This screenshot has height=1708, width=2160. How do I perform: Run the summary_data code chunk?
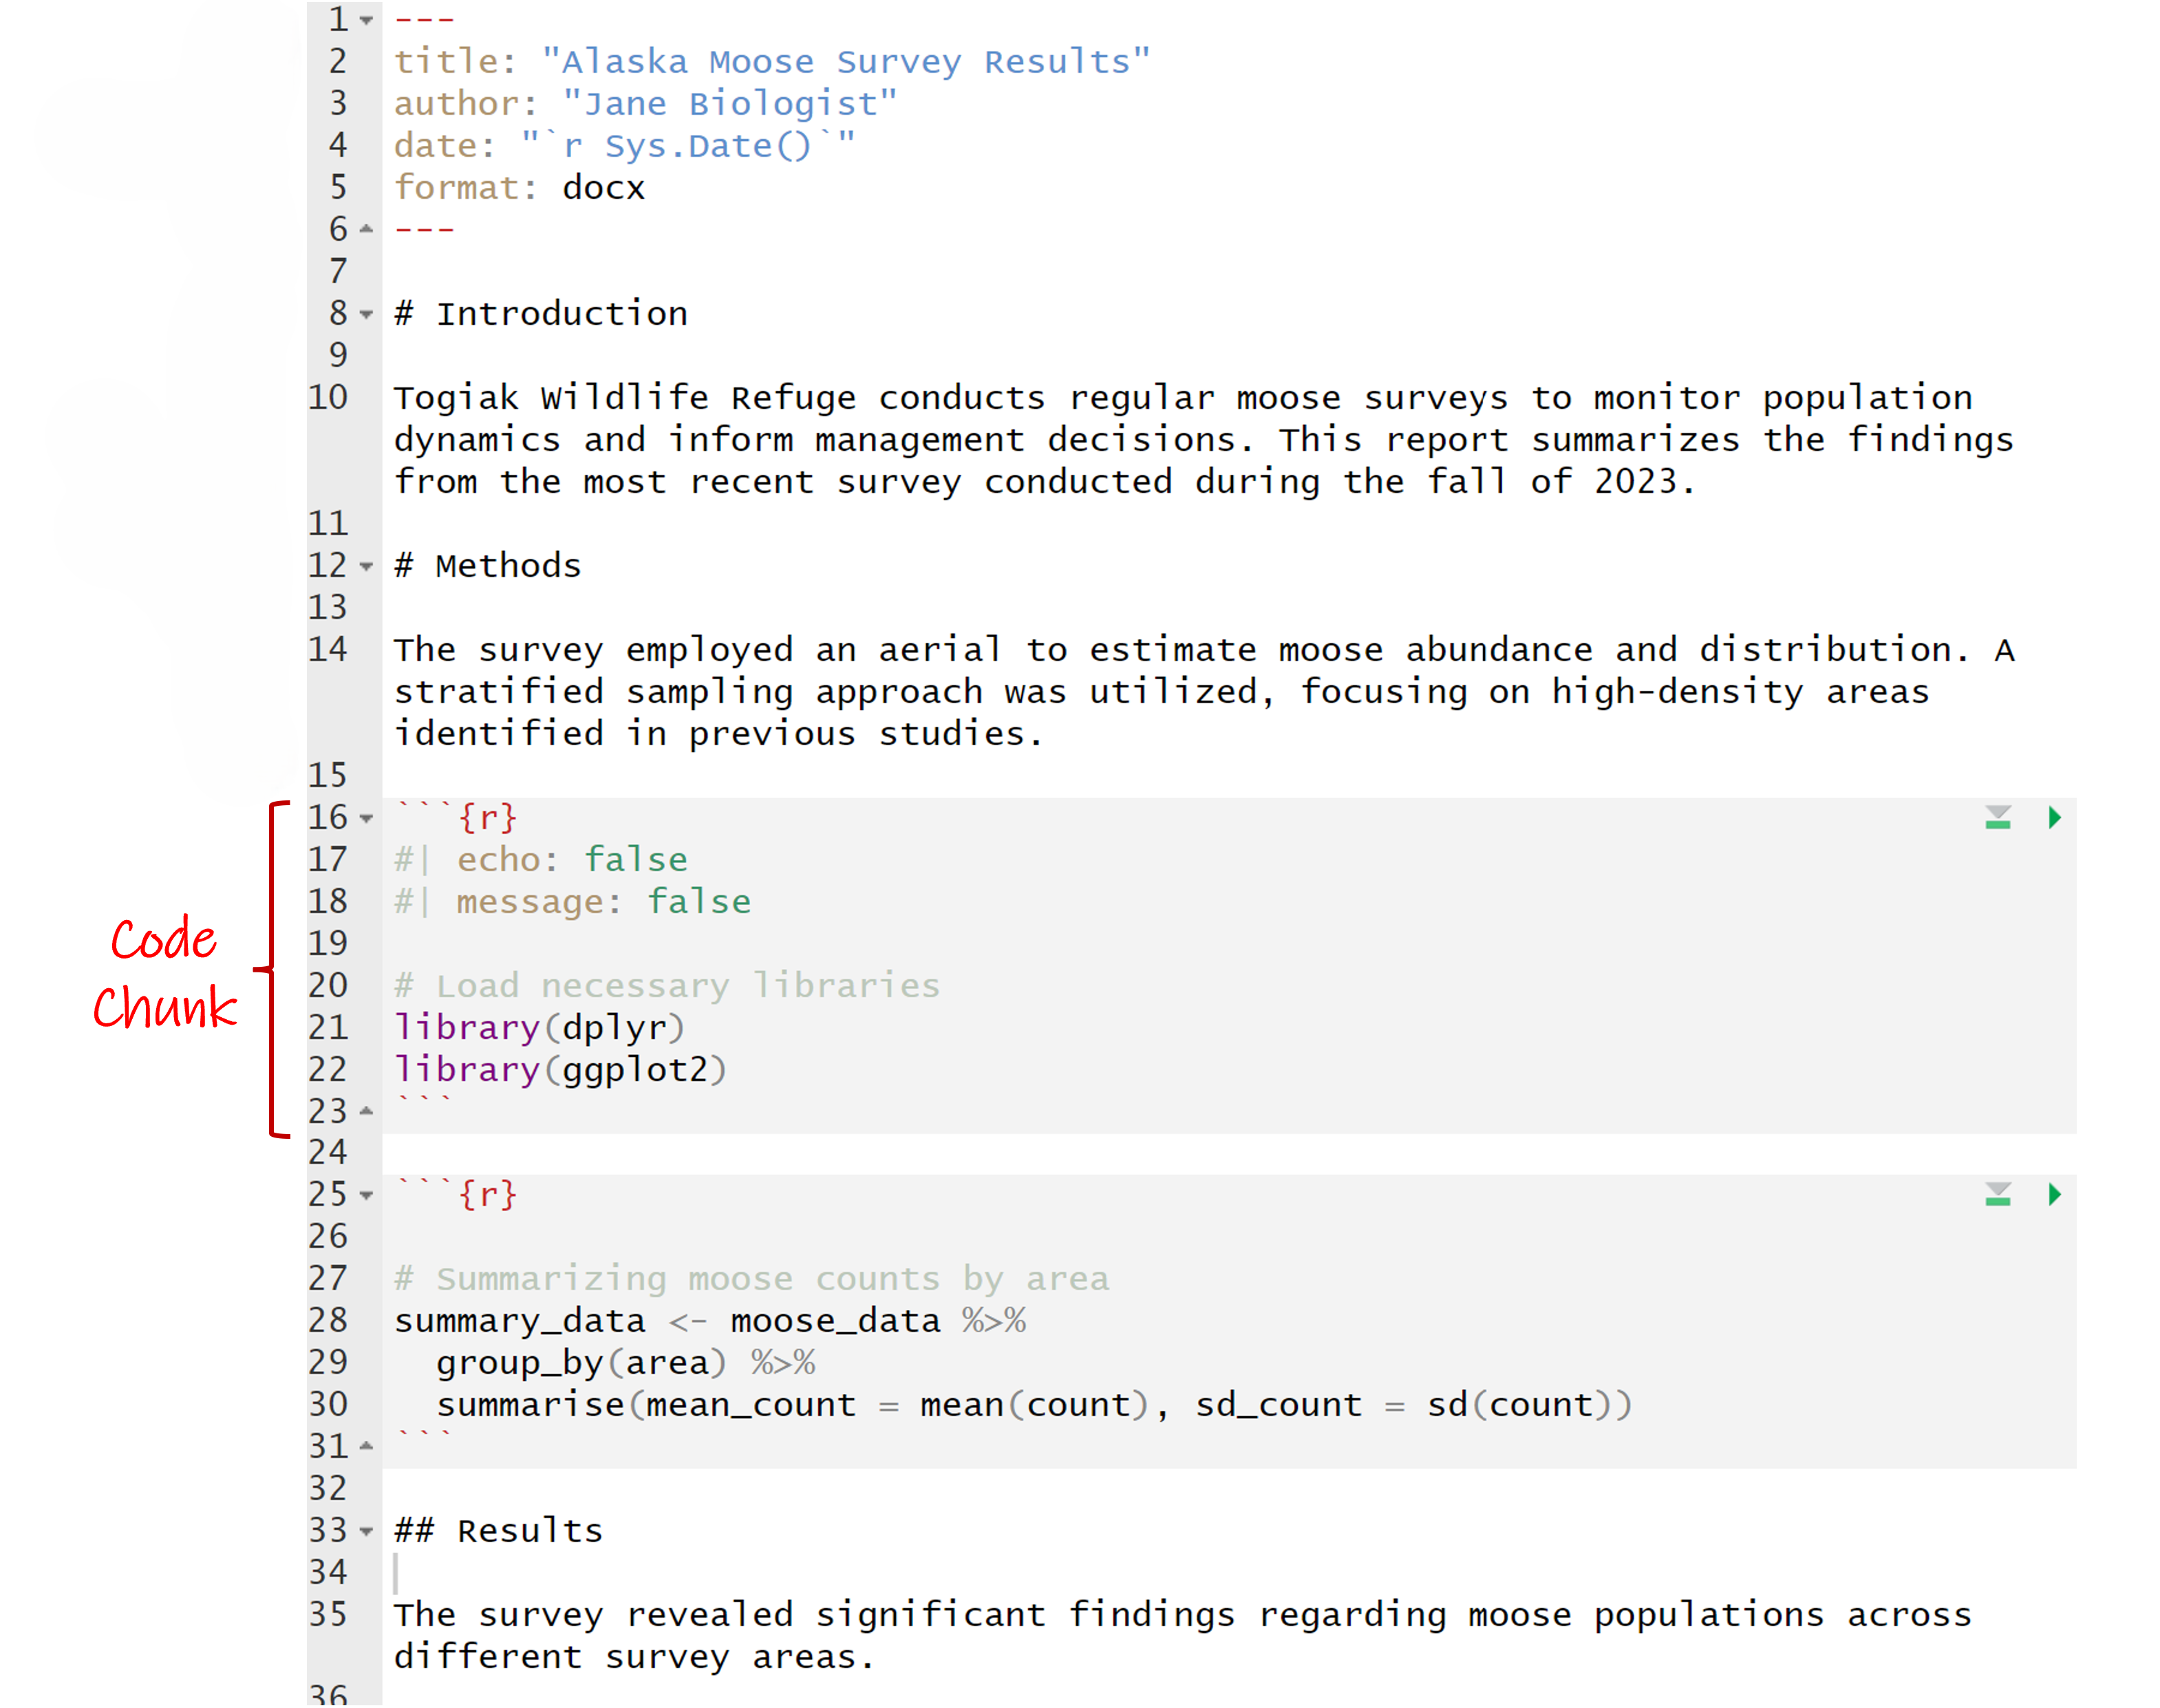pos(2054,1194)
